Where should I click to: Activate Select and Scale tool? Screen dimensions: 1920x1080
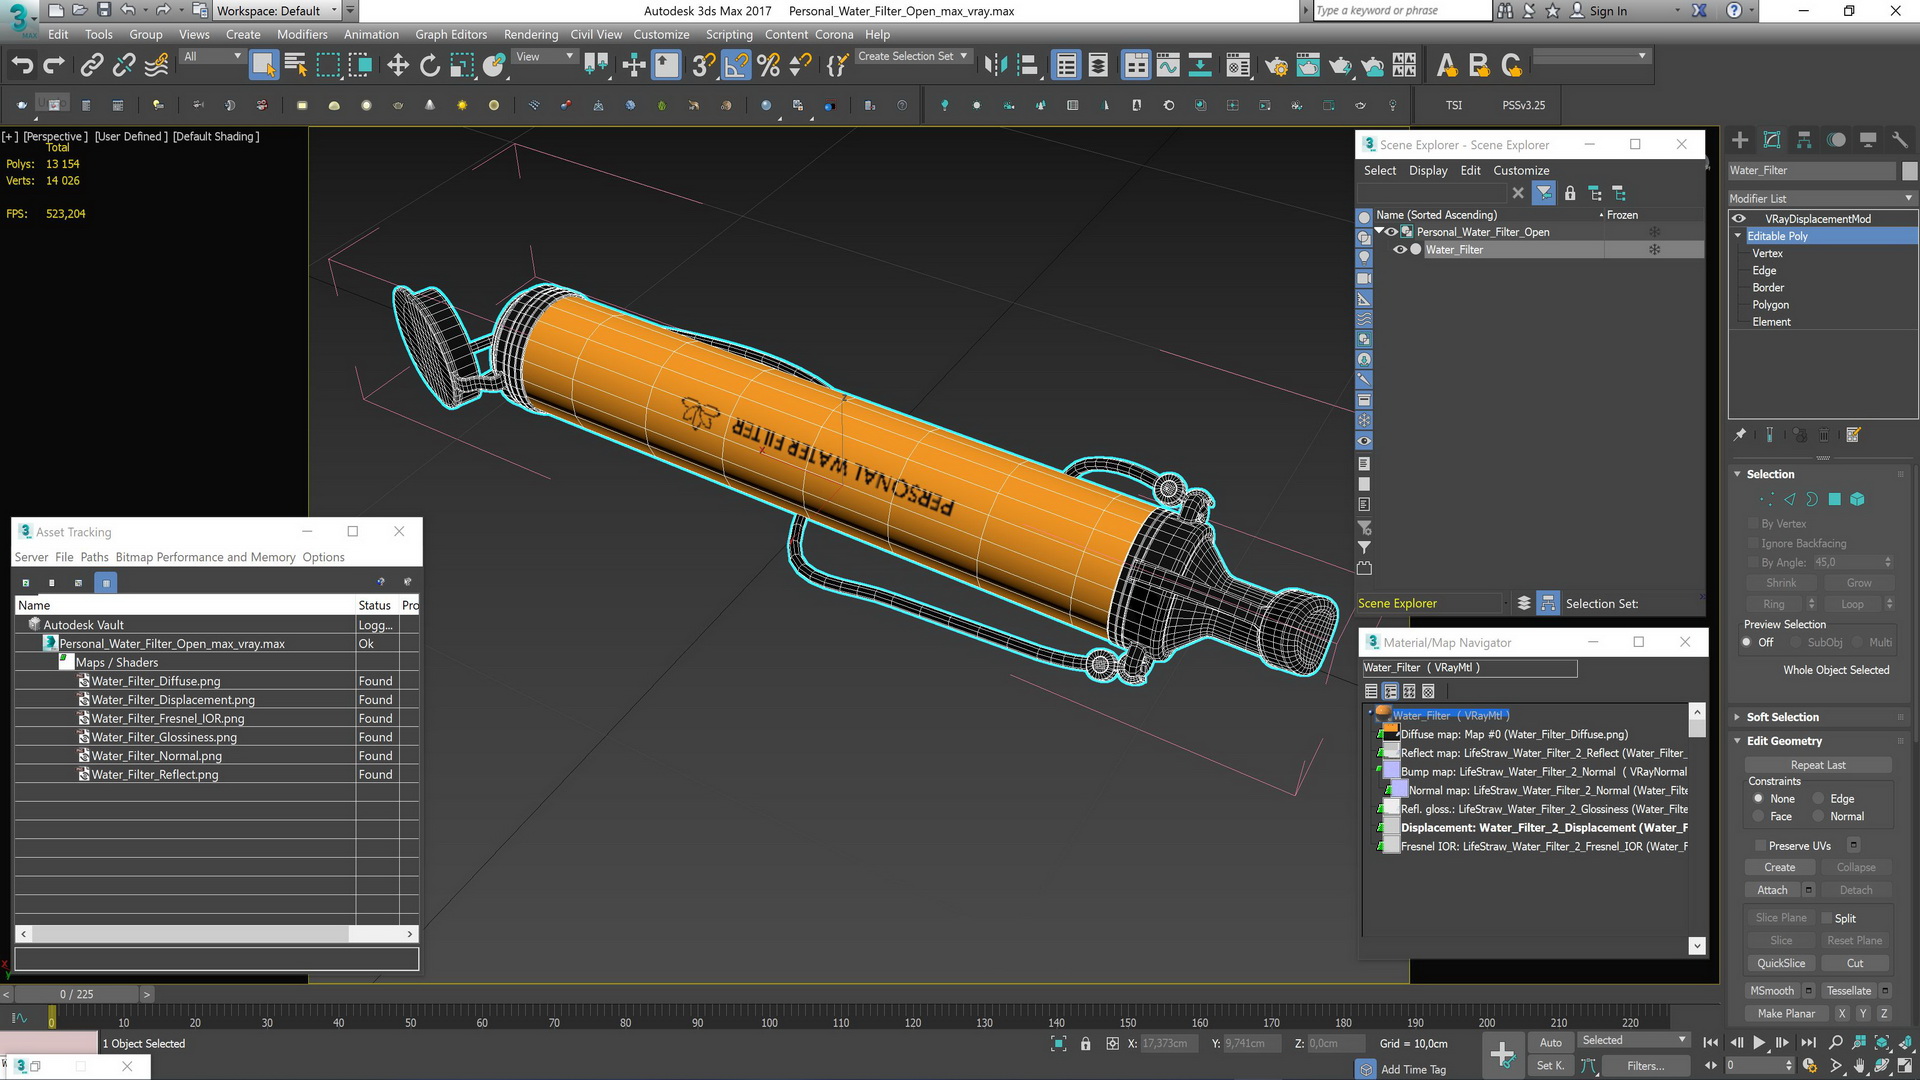[x=462, y=66]
